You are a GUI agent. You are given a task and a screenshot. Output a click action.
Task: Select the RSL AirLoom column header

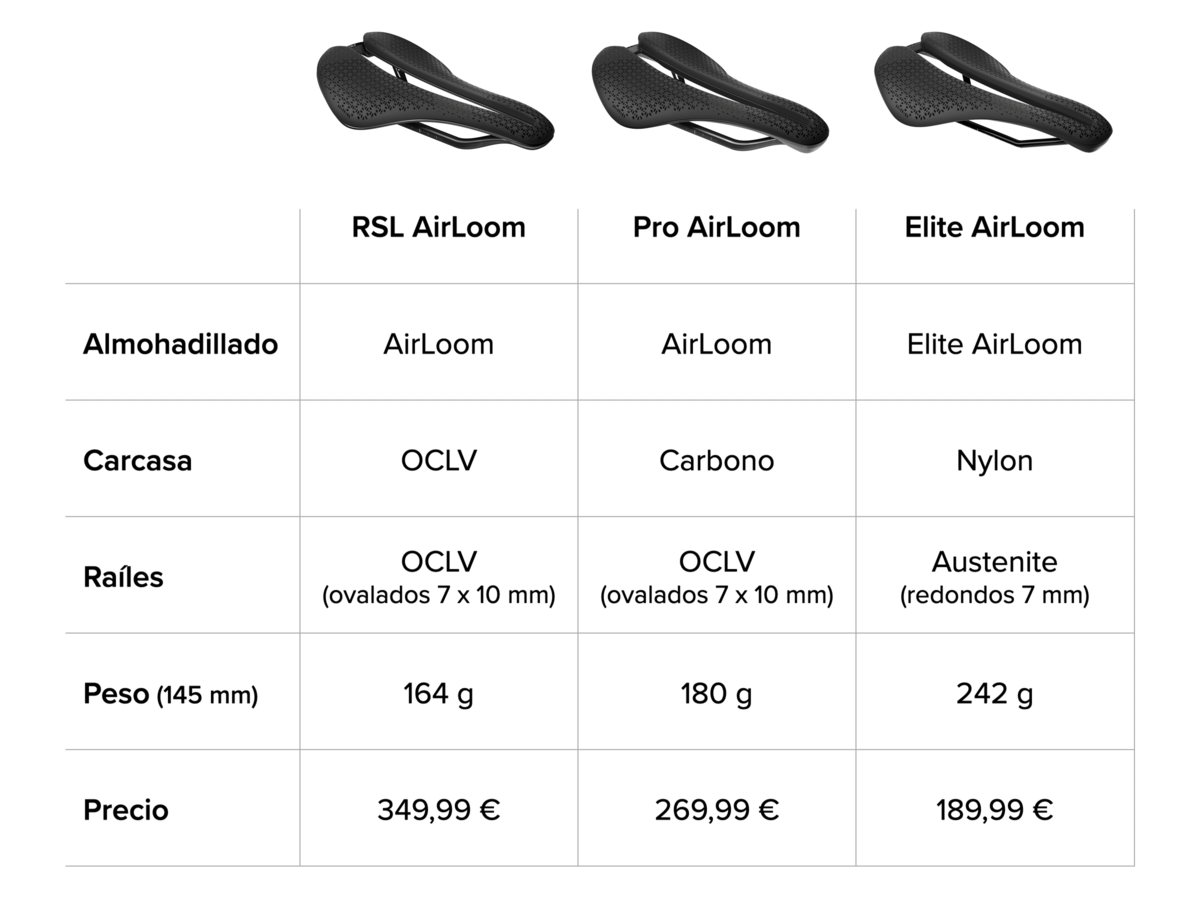tap(438, 227)
